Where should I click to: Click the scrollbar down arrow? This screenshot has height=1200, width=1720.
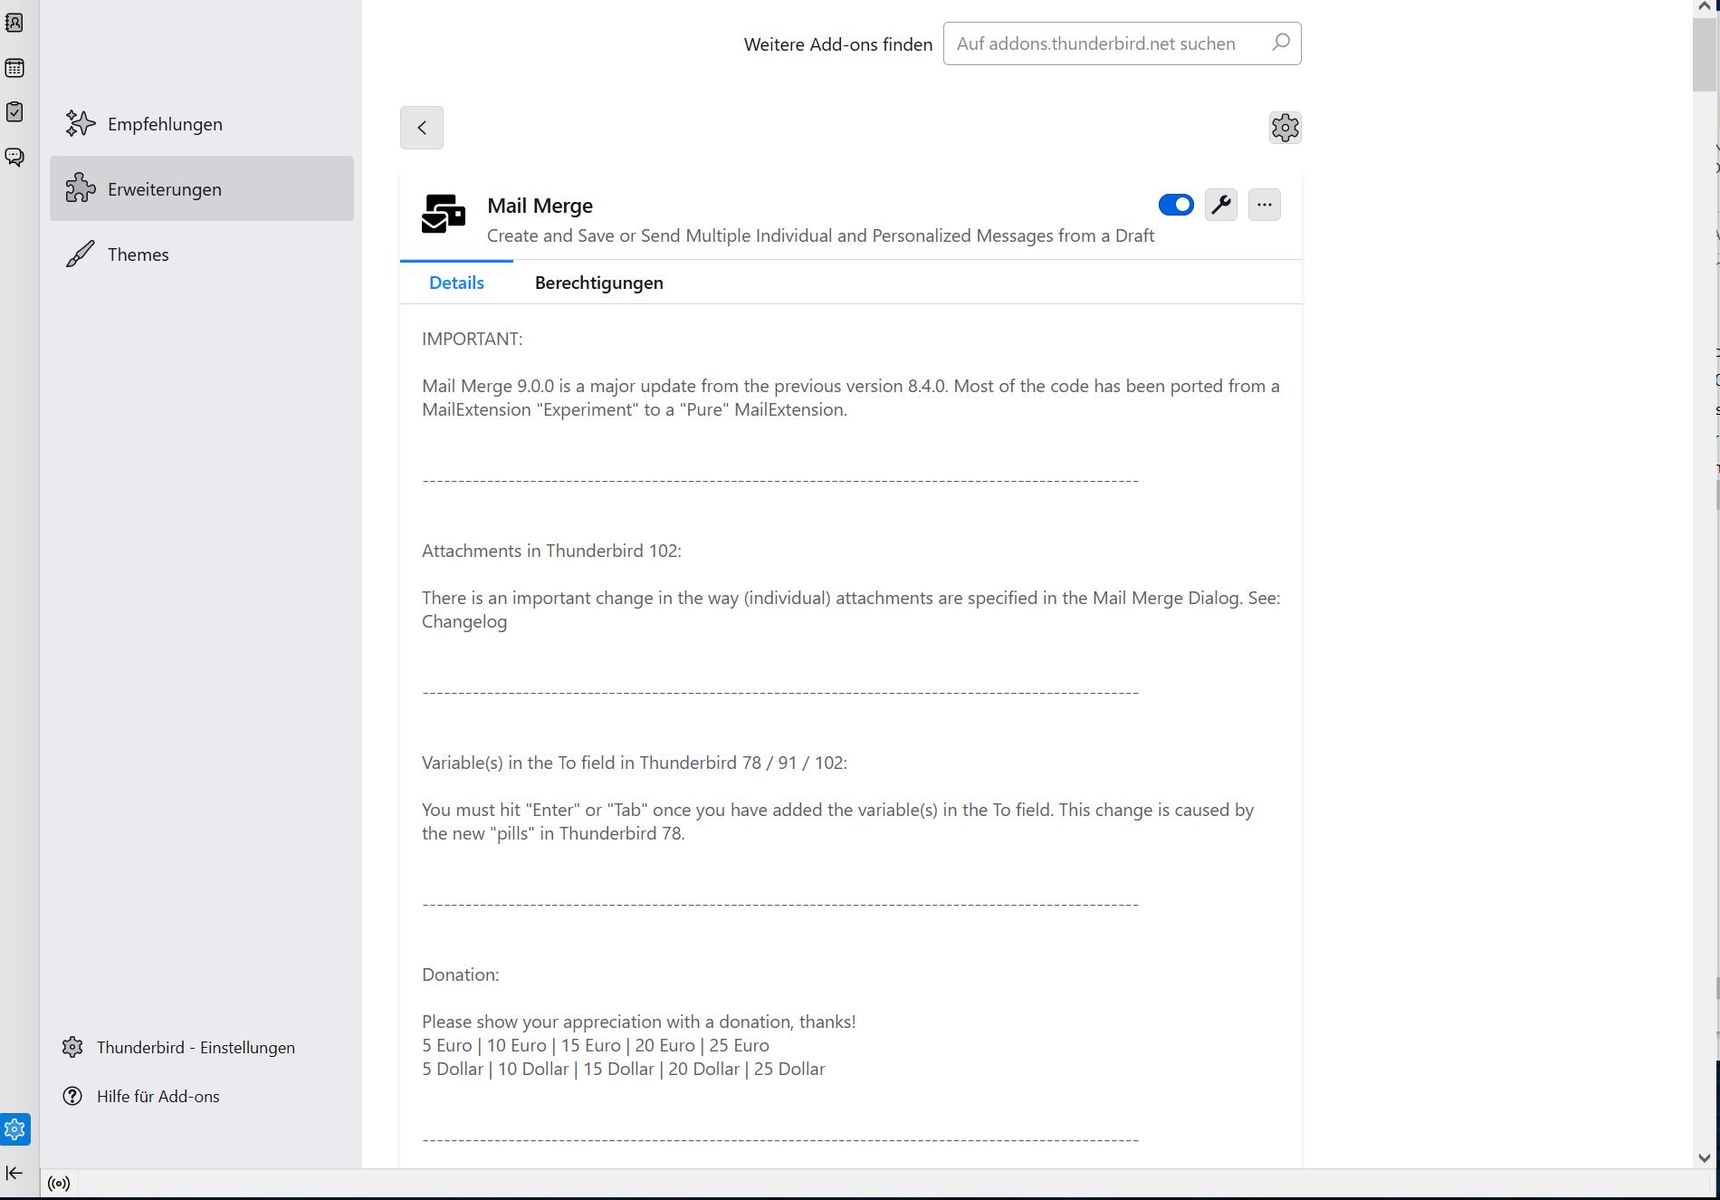(1705, 1158)
